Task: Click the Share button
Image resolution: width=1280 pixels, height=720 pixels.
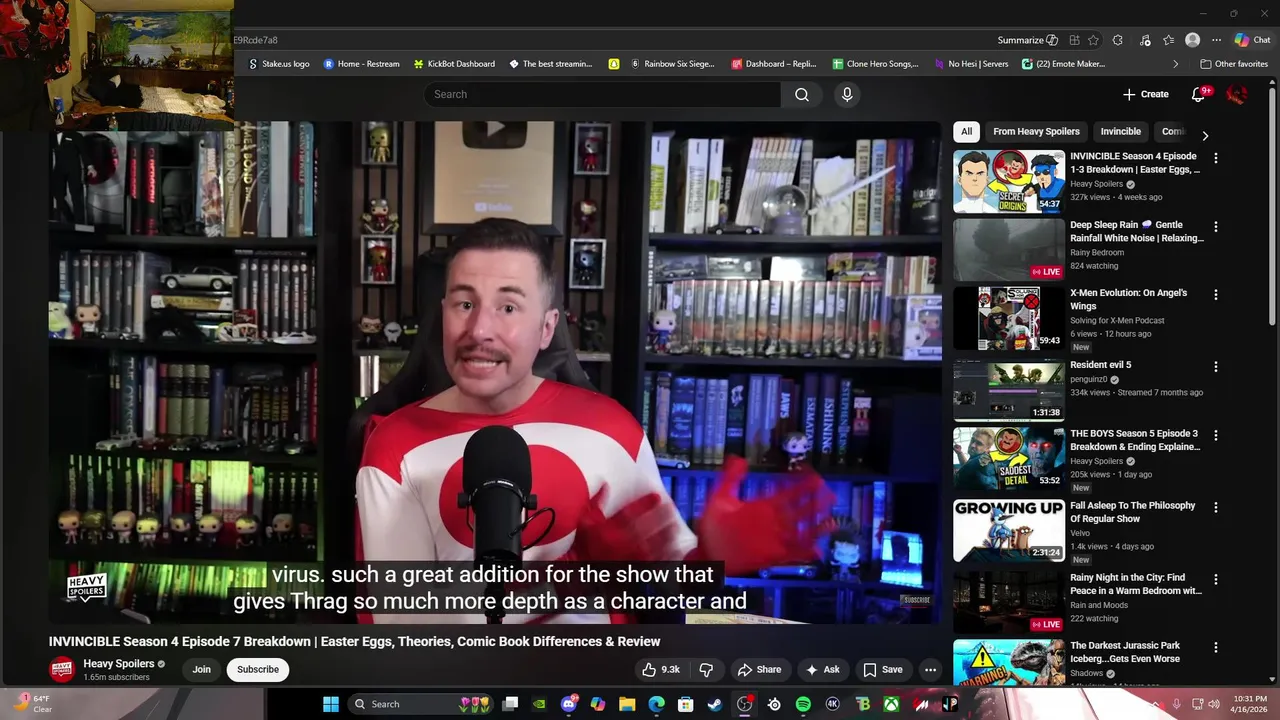Action: 759,670
